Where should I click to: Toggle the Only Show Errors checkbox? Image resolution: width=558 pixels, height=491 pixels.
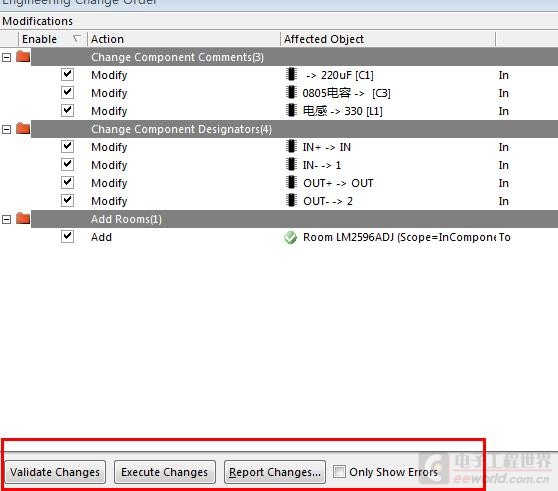(339, 472)
